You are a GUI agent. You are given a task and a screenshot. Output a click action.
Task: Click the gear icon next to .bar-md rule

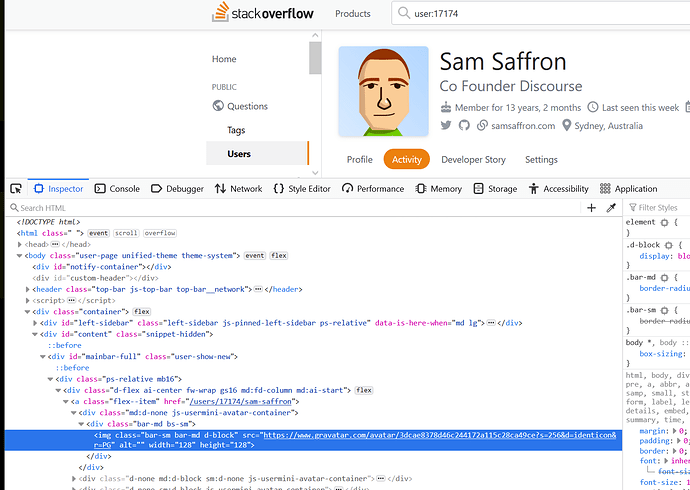point(664,278)
